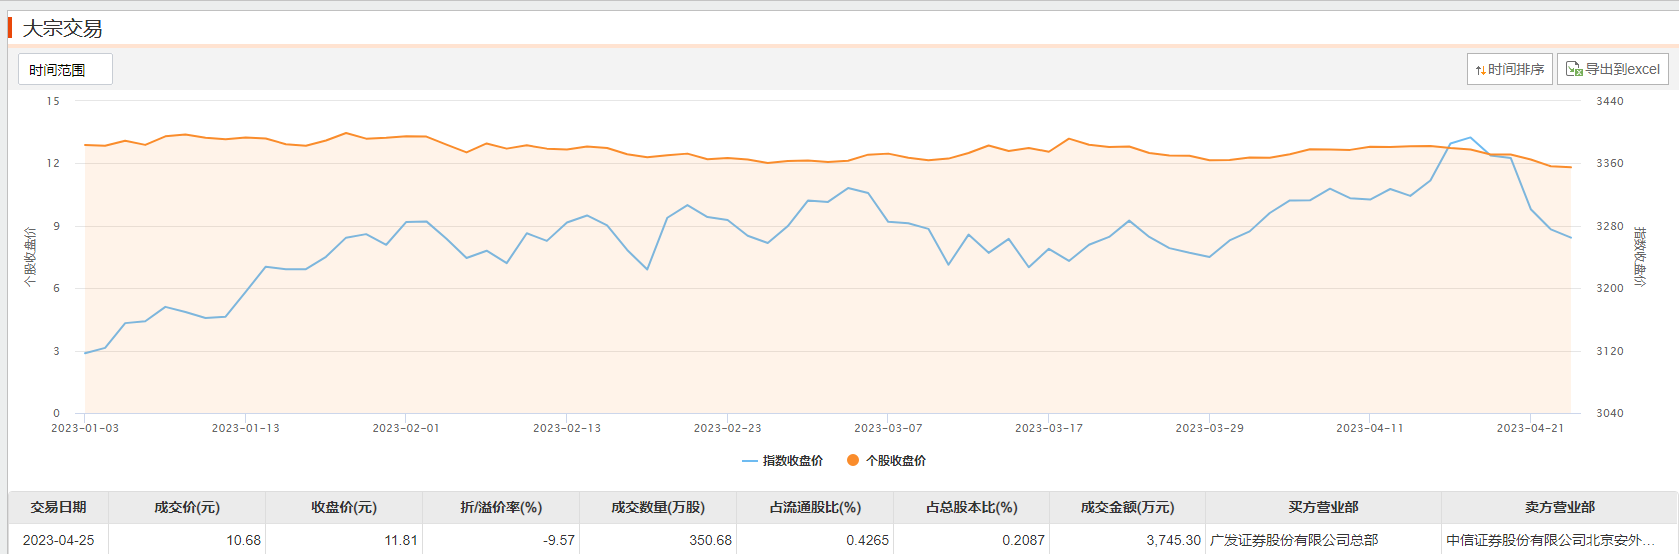Viewport: 1679px width, 554px height.
Task: Select the 买方营业部 column header
Action: [x=1323, y=507]
